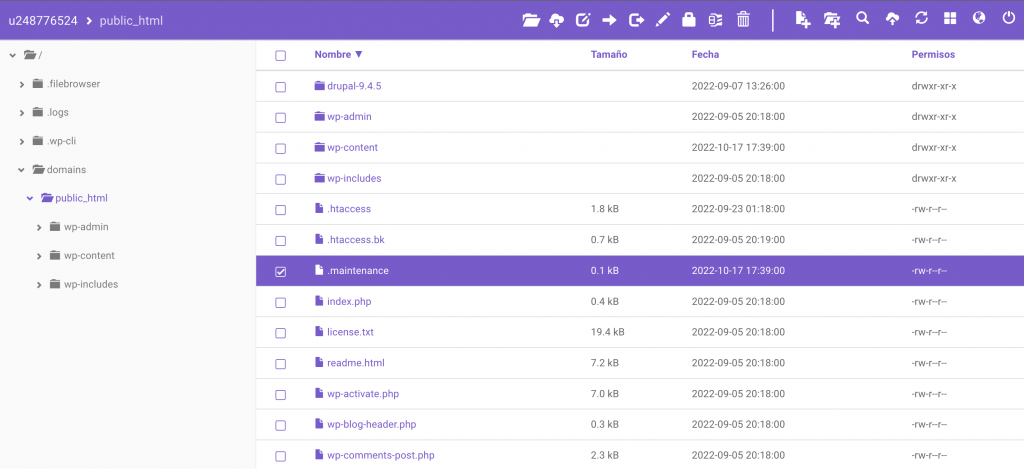Click the refresh arrows icon
The width and height of the screenshot is (1024, 469).
coord(922,19)
